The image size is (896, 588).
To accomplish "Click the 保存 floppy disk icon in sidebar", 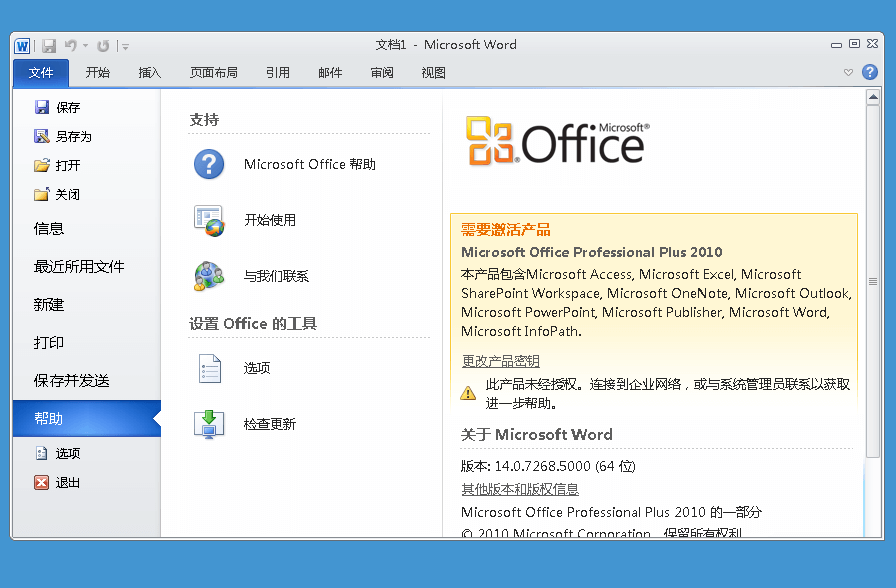I will [42, 107].
